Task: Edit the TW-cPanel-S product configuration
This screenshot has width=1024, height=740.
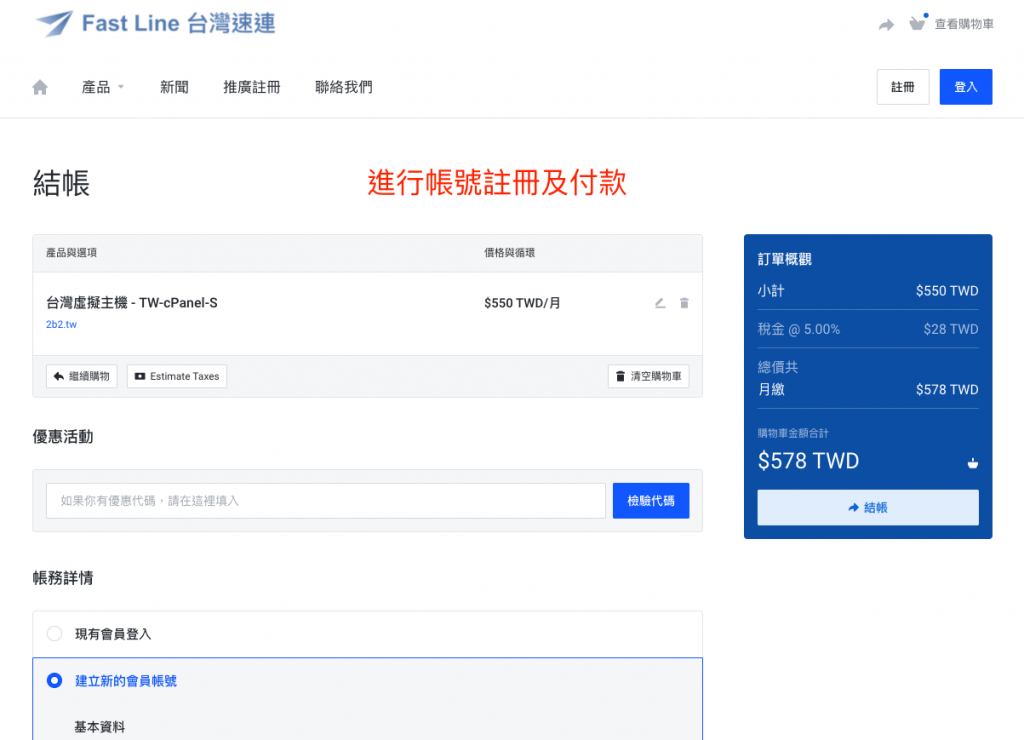Action: 660,303
